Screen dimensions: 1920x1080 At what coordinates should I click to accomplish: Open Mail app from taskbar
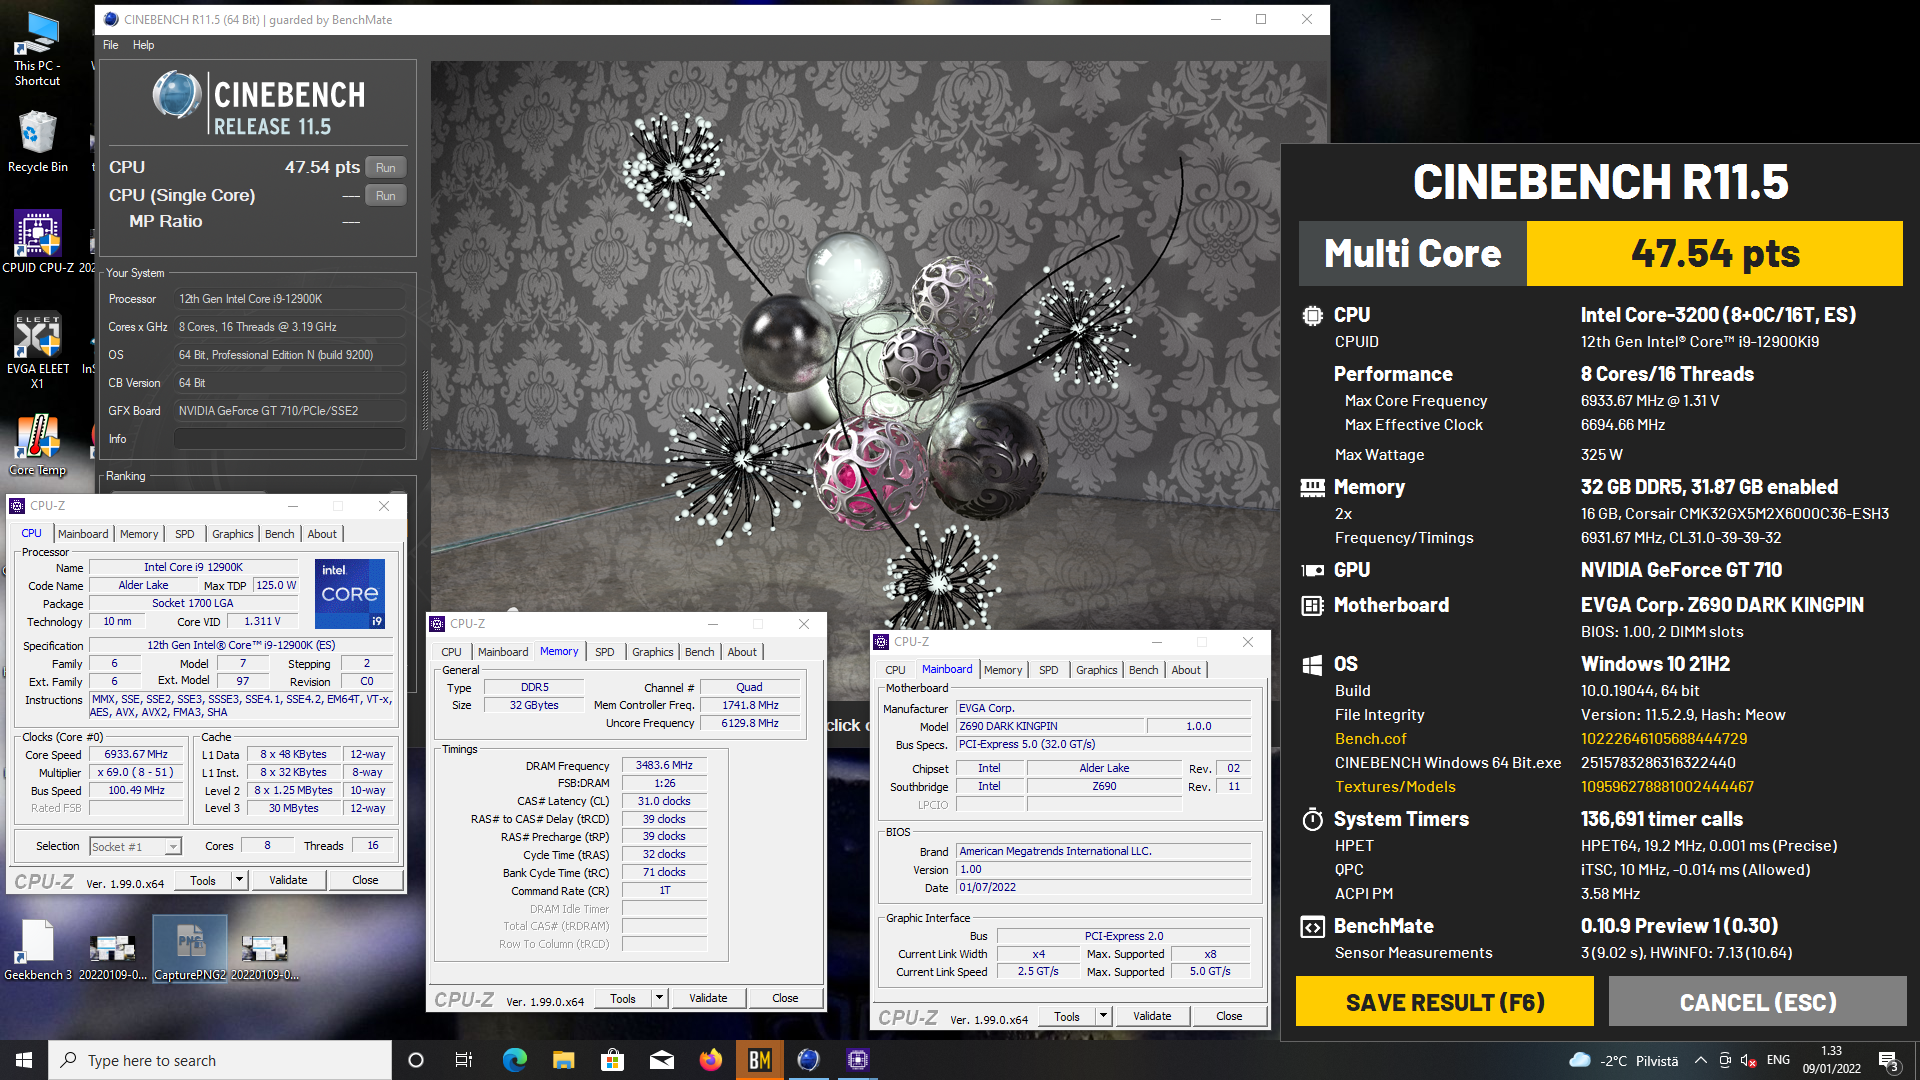pos(661,1060)
